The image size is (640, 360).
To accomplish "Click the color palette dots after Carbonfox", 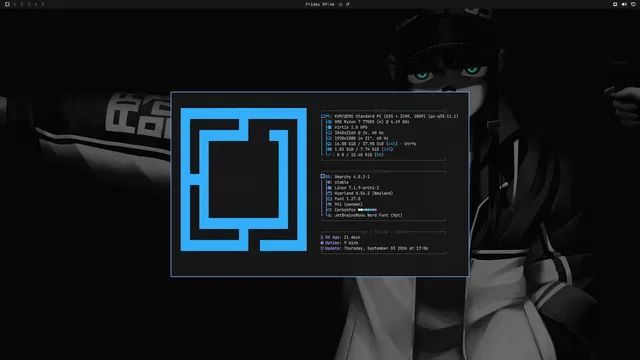I will (x=367, y=210).
